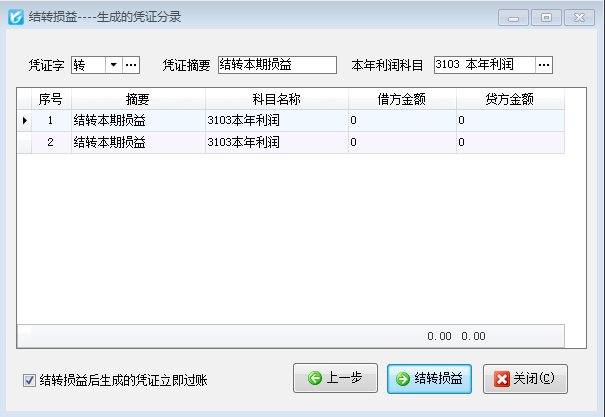Select the 摘要 cell in row 1
The height and width of the screenshot is (417, 605).
click(x=138, y=120)
